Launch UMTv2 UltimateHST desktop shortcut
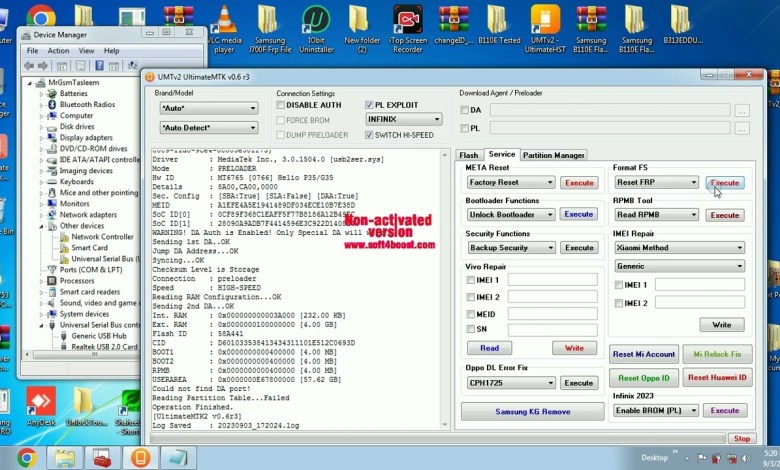 [545, 29]
